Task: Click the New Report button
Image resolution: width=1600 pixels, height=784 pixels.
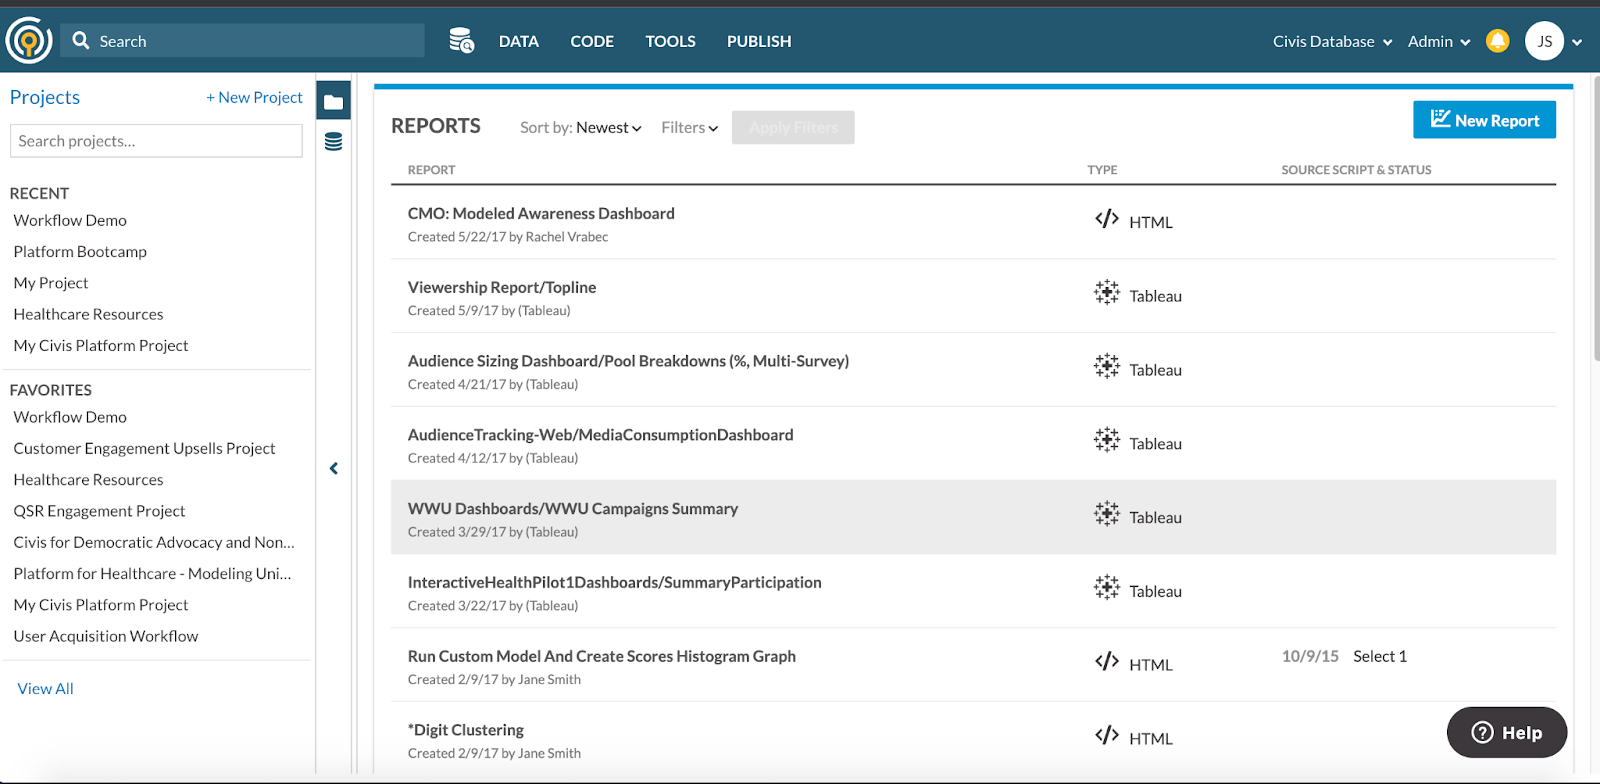Action: click(x=1484, y=120)
